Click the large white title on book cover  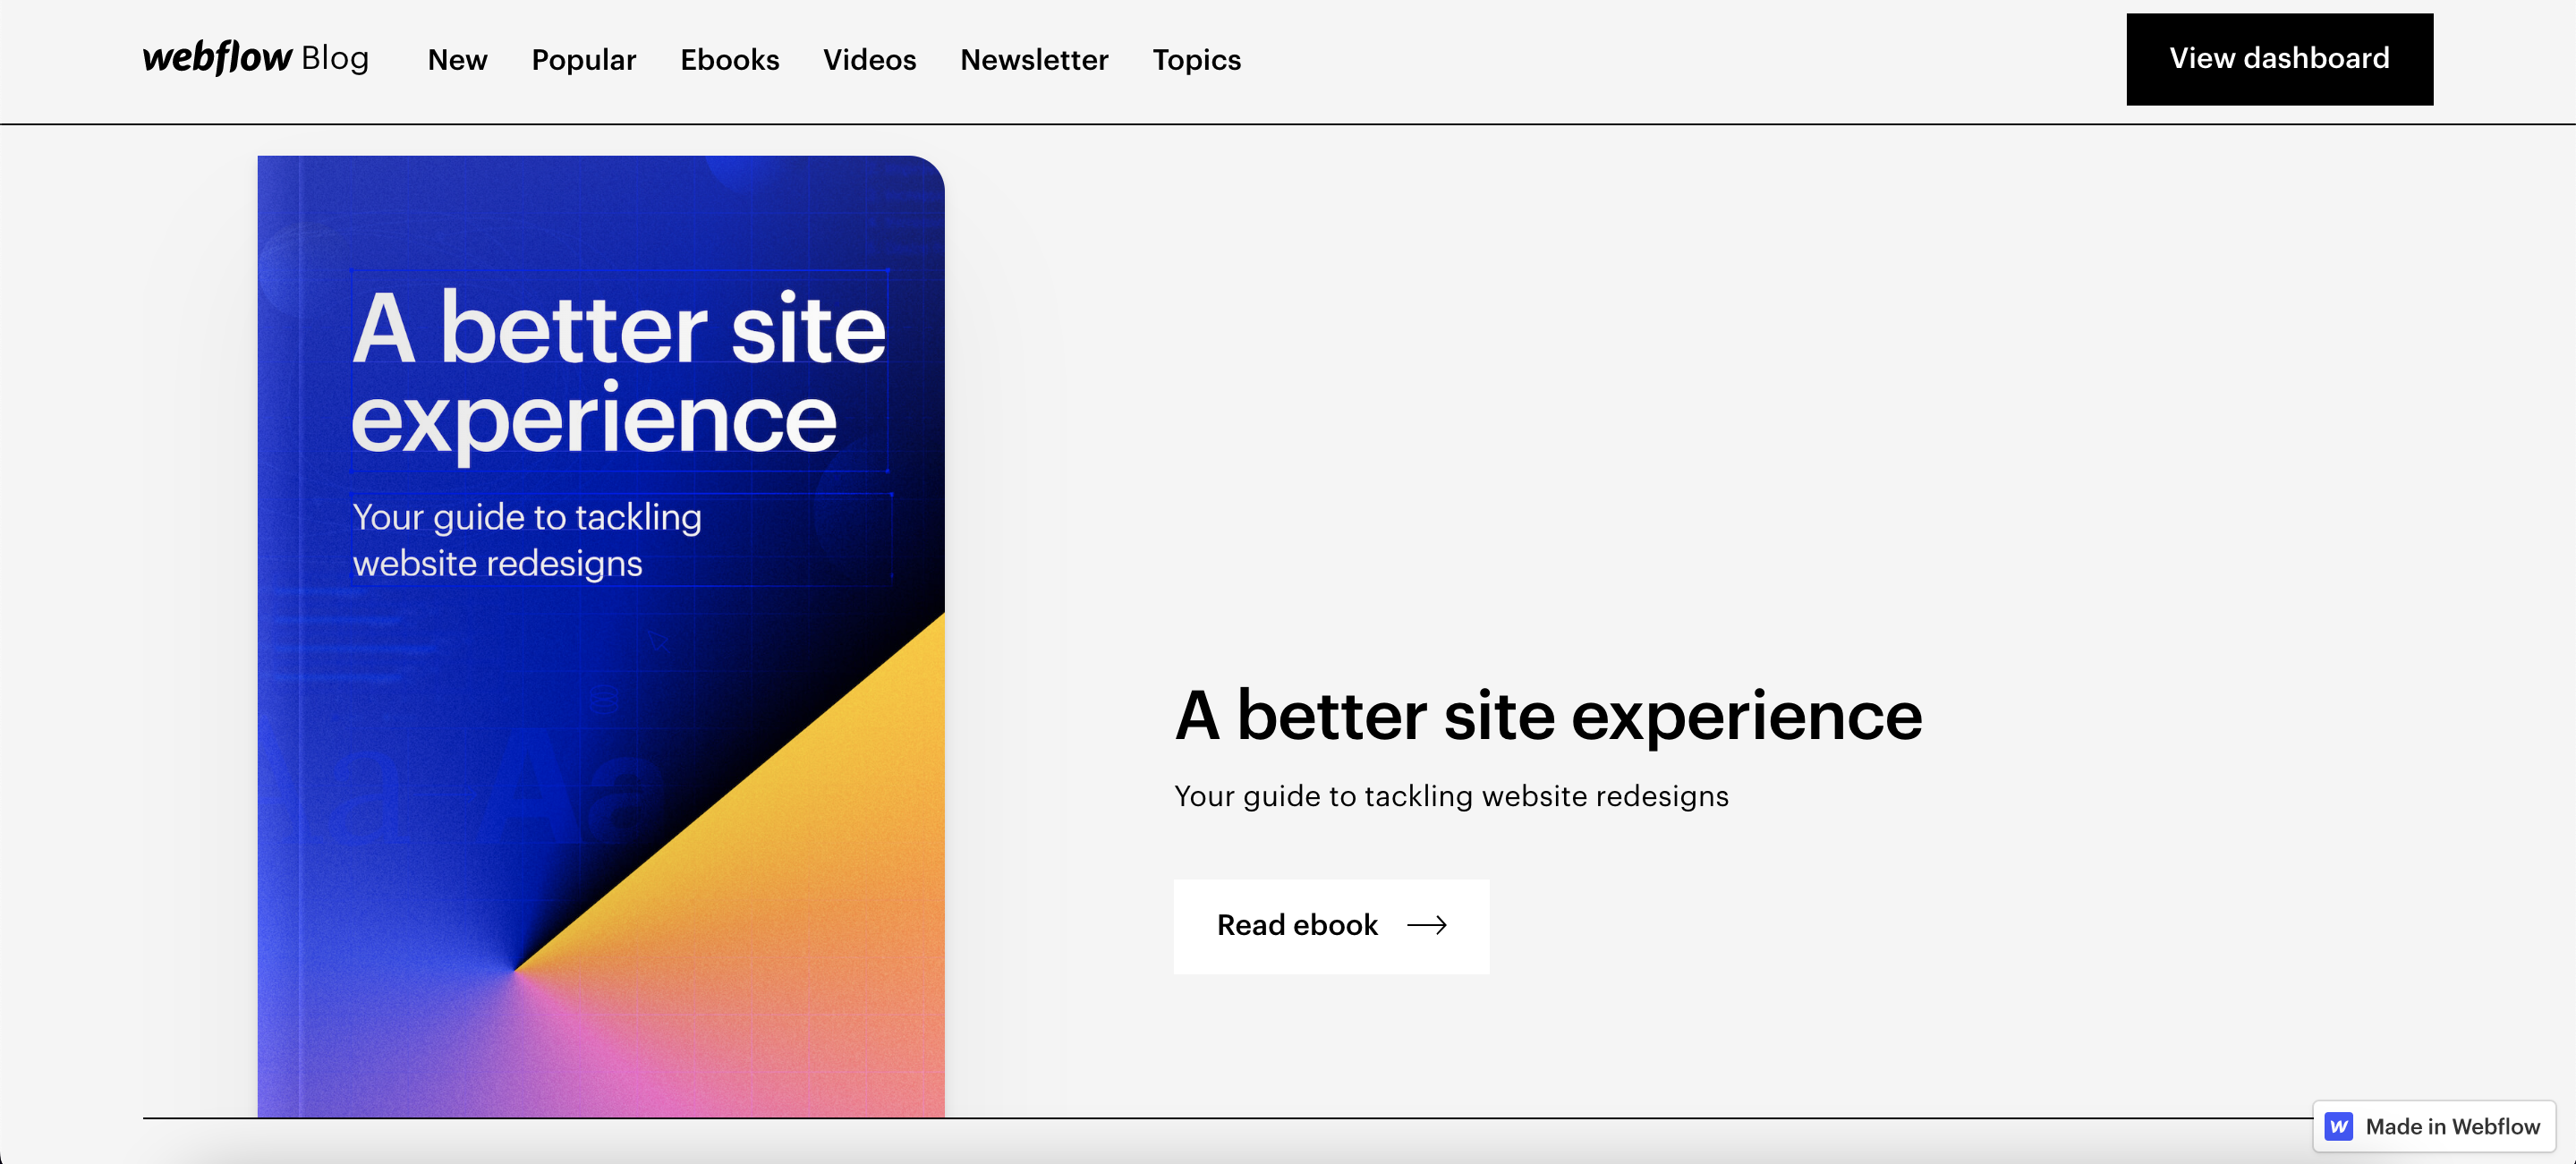coord(617,372)
